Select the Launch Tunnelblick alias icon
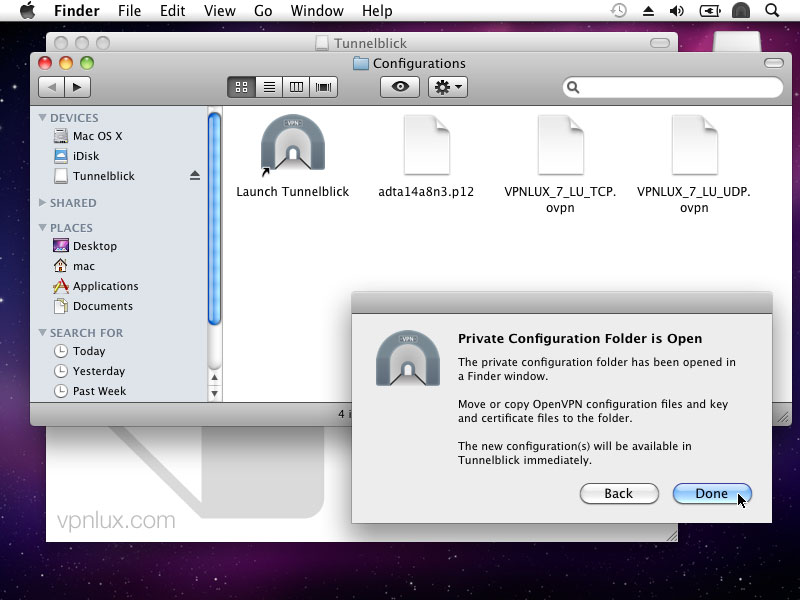 (x=292, y=143)
